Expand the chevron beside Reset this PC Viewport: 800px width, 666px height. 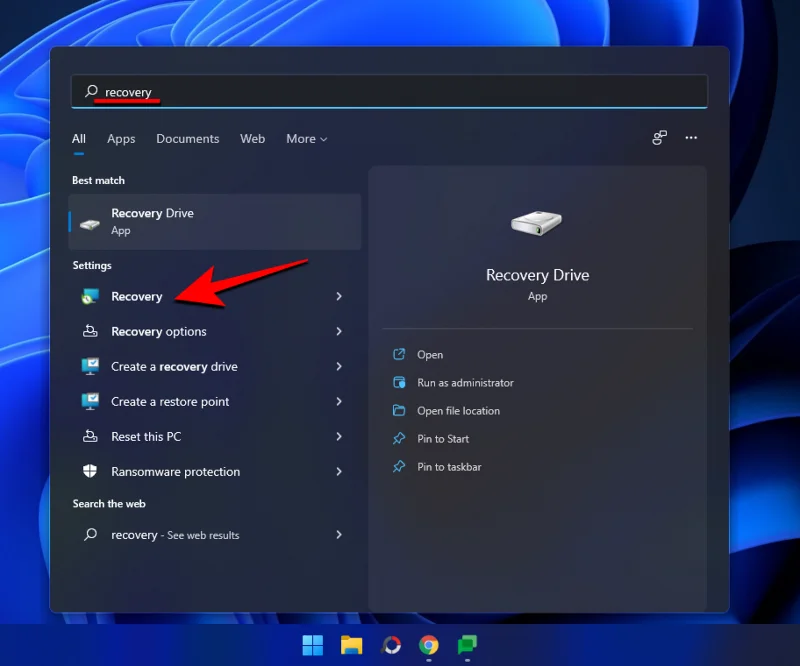(339, 436)
